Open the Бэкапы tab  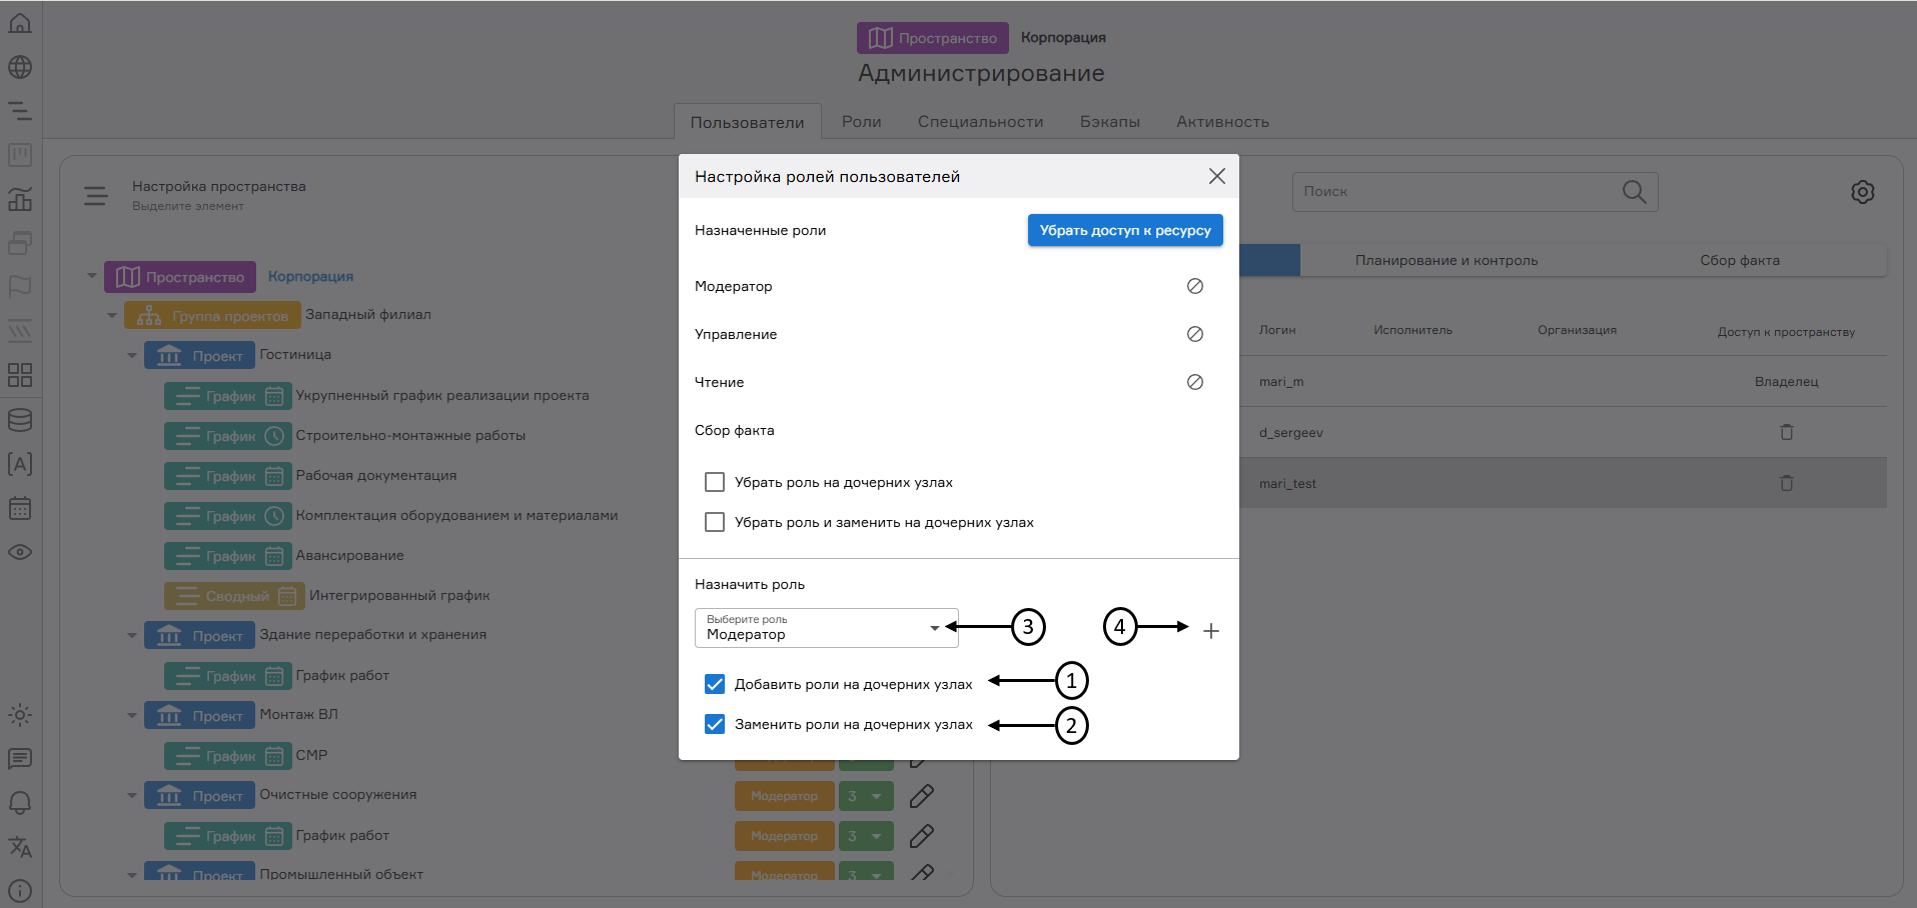(x=1109, y=122)
